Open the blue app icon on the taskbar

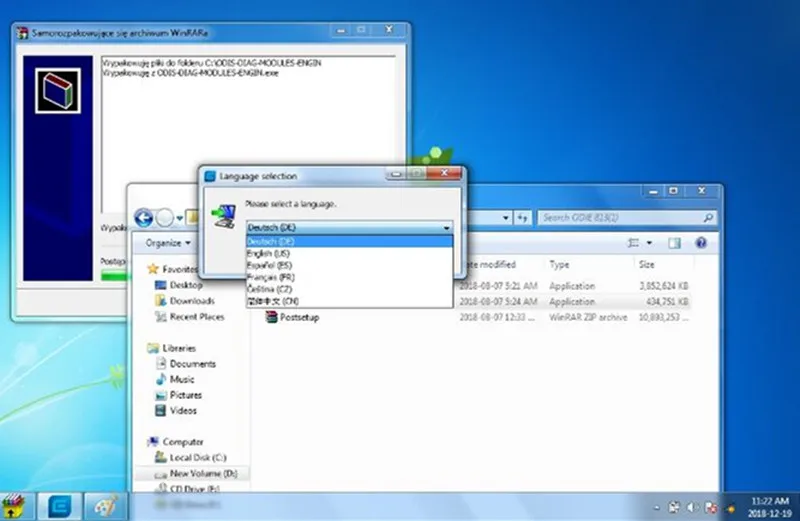click(x=59, y=507)
